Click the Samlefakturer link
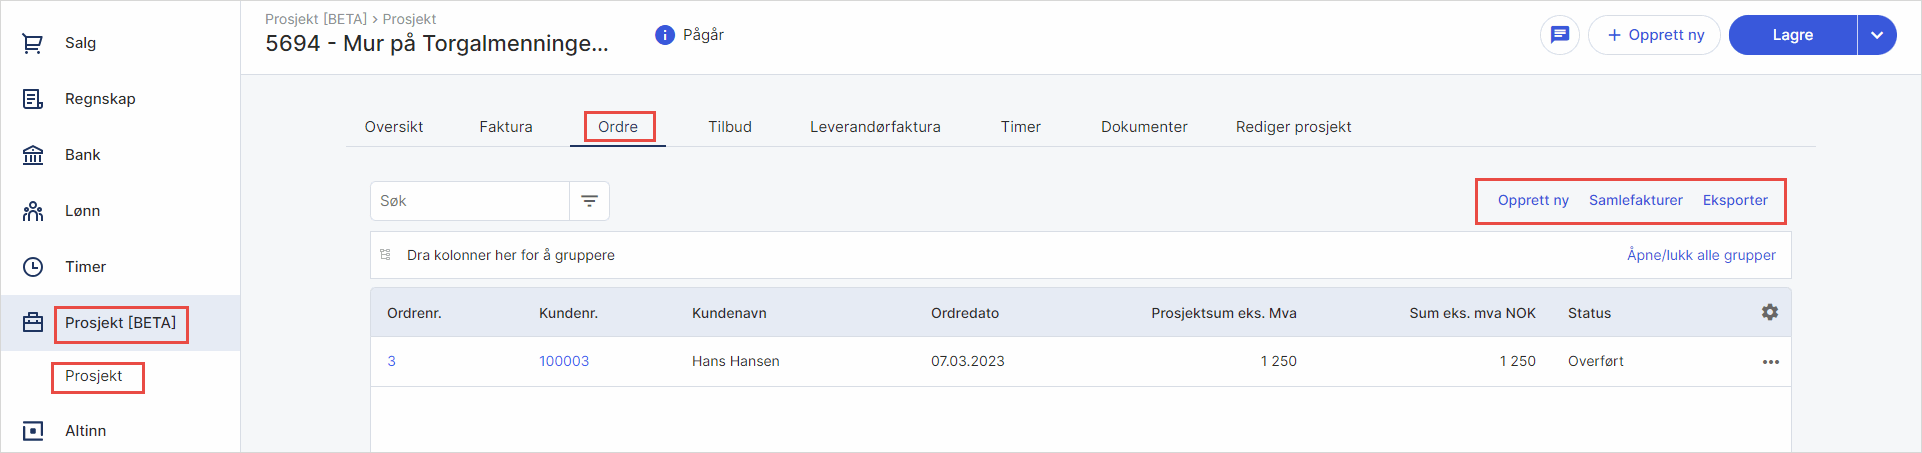 (1635, 200)
